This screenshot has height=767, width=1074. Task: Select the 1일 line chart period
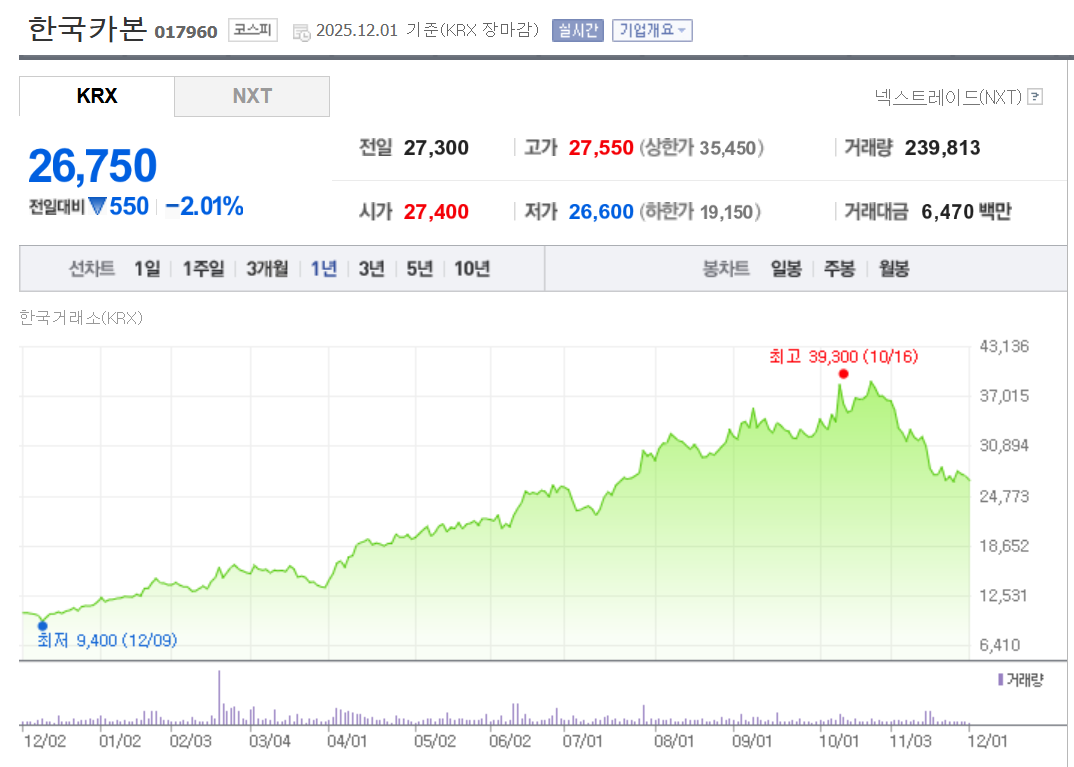click(x=147, y=268)
